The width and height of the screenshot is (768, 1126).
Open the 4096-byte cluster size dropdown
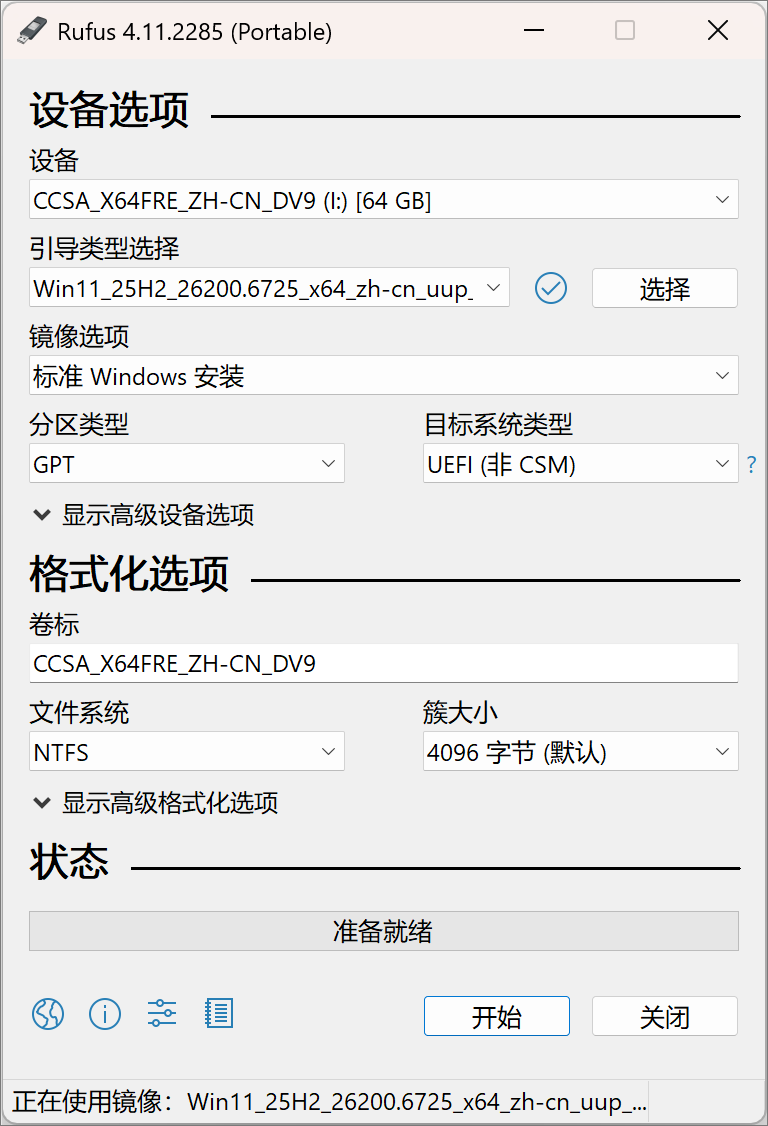pos(580,752)
